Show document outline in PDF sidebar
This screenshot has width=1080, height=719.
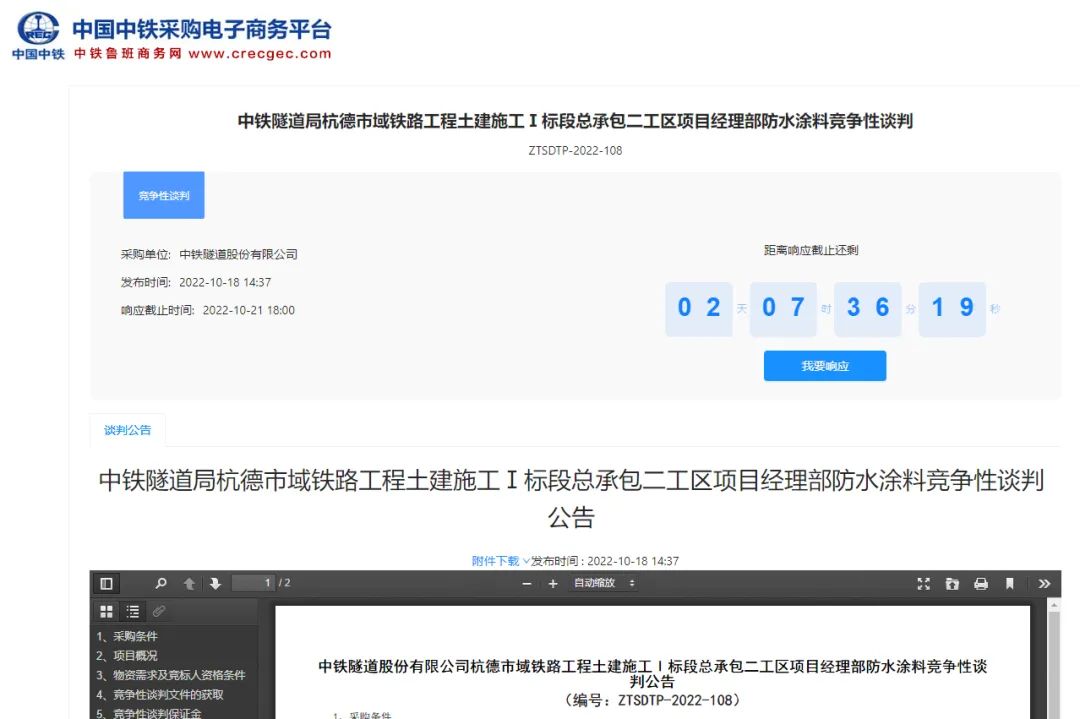(x=133, y=611)
